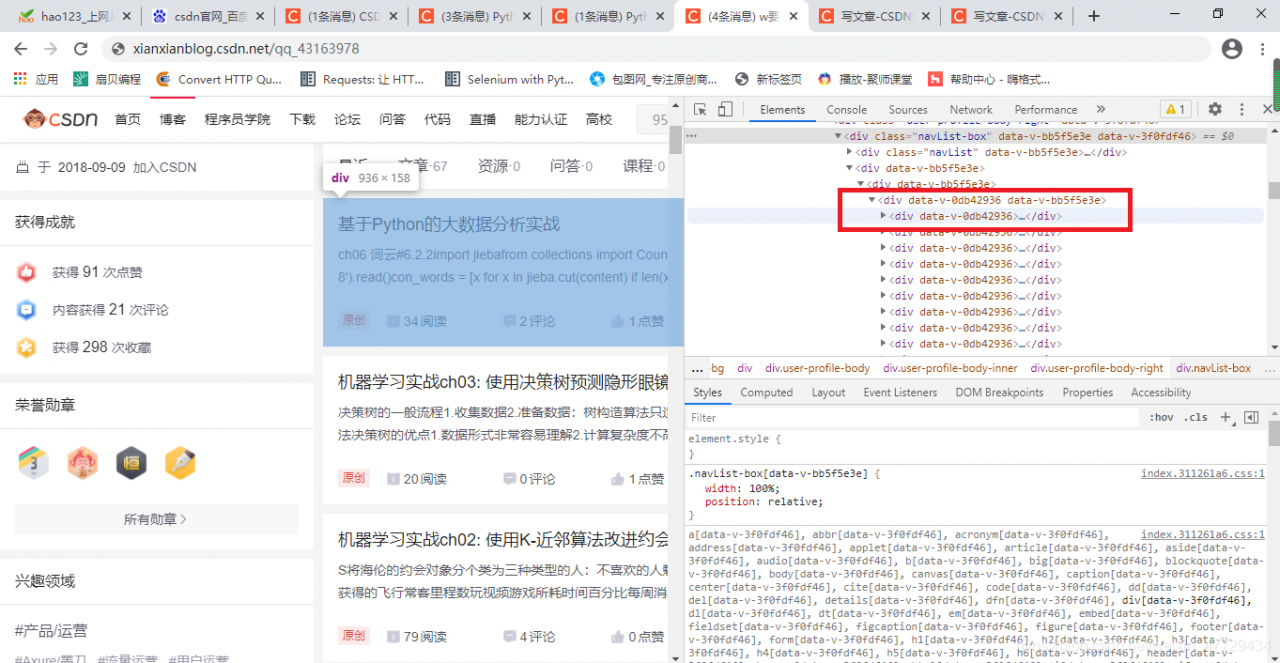This screenshot has height=663, width=1280.
Task: Open DevTools settings gear
Action: (x=1215, y=110)
